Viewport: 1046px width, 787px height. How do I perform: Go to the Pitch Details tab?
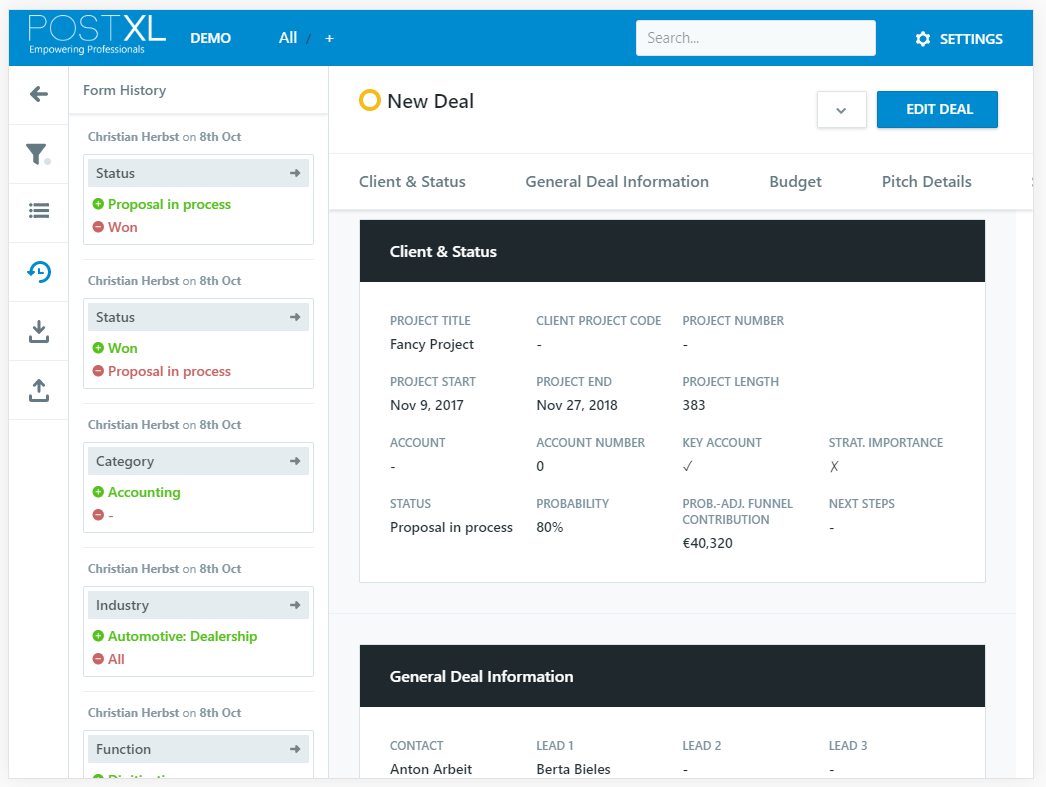[926, 182]
